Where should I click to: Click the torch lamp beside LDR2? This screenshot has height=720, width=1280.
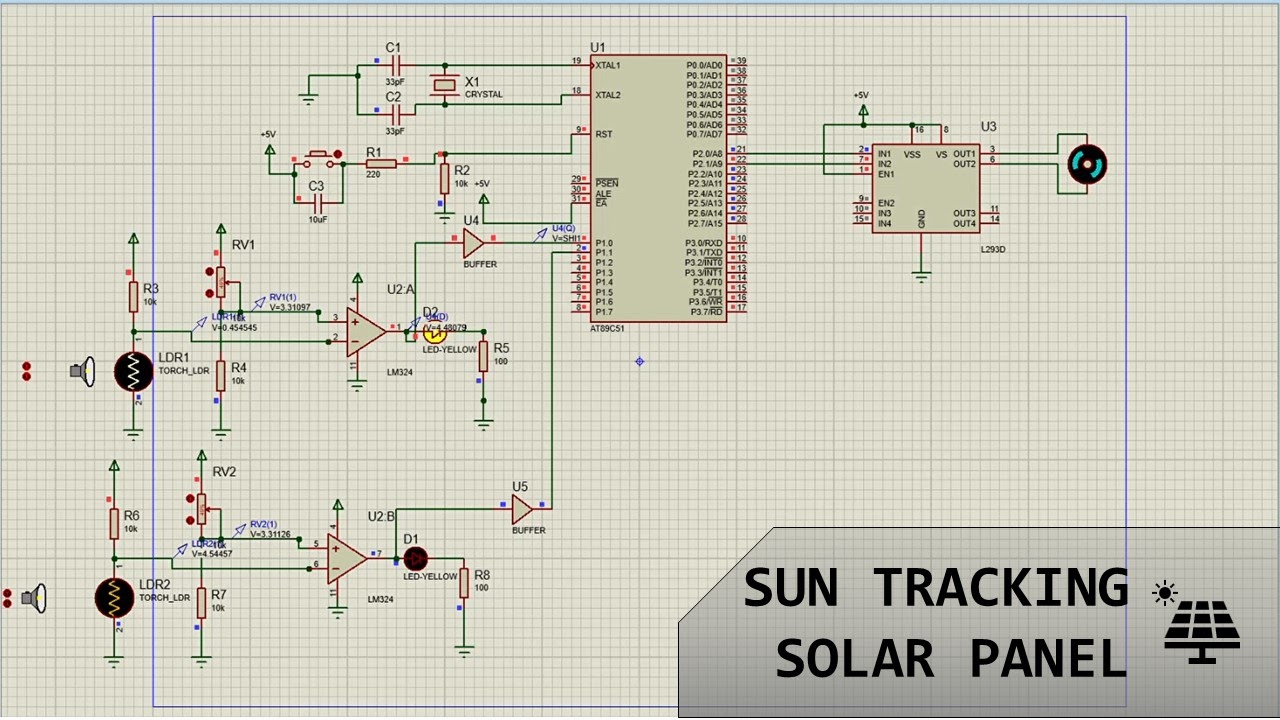coord(35,598)
